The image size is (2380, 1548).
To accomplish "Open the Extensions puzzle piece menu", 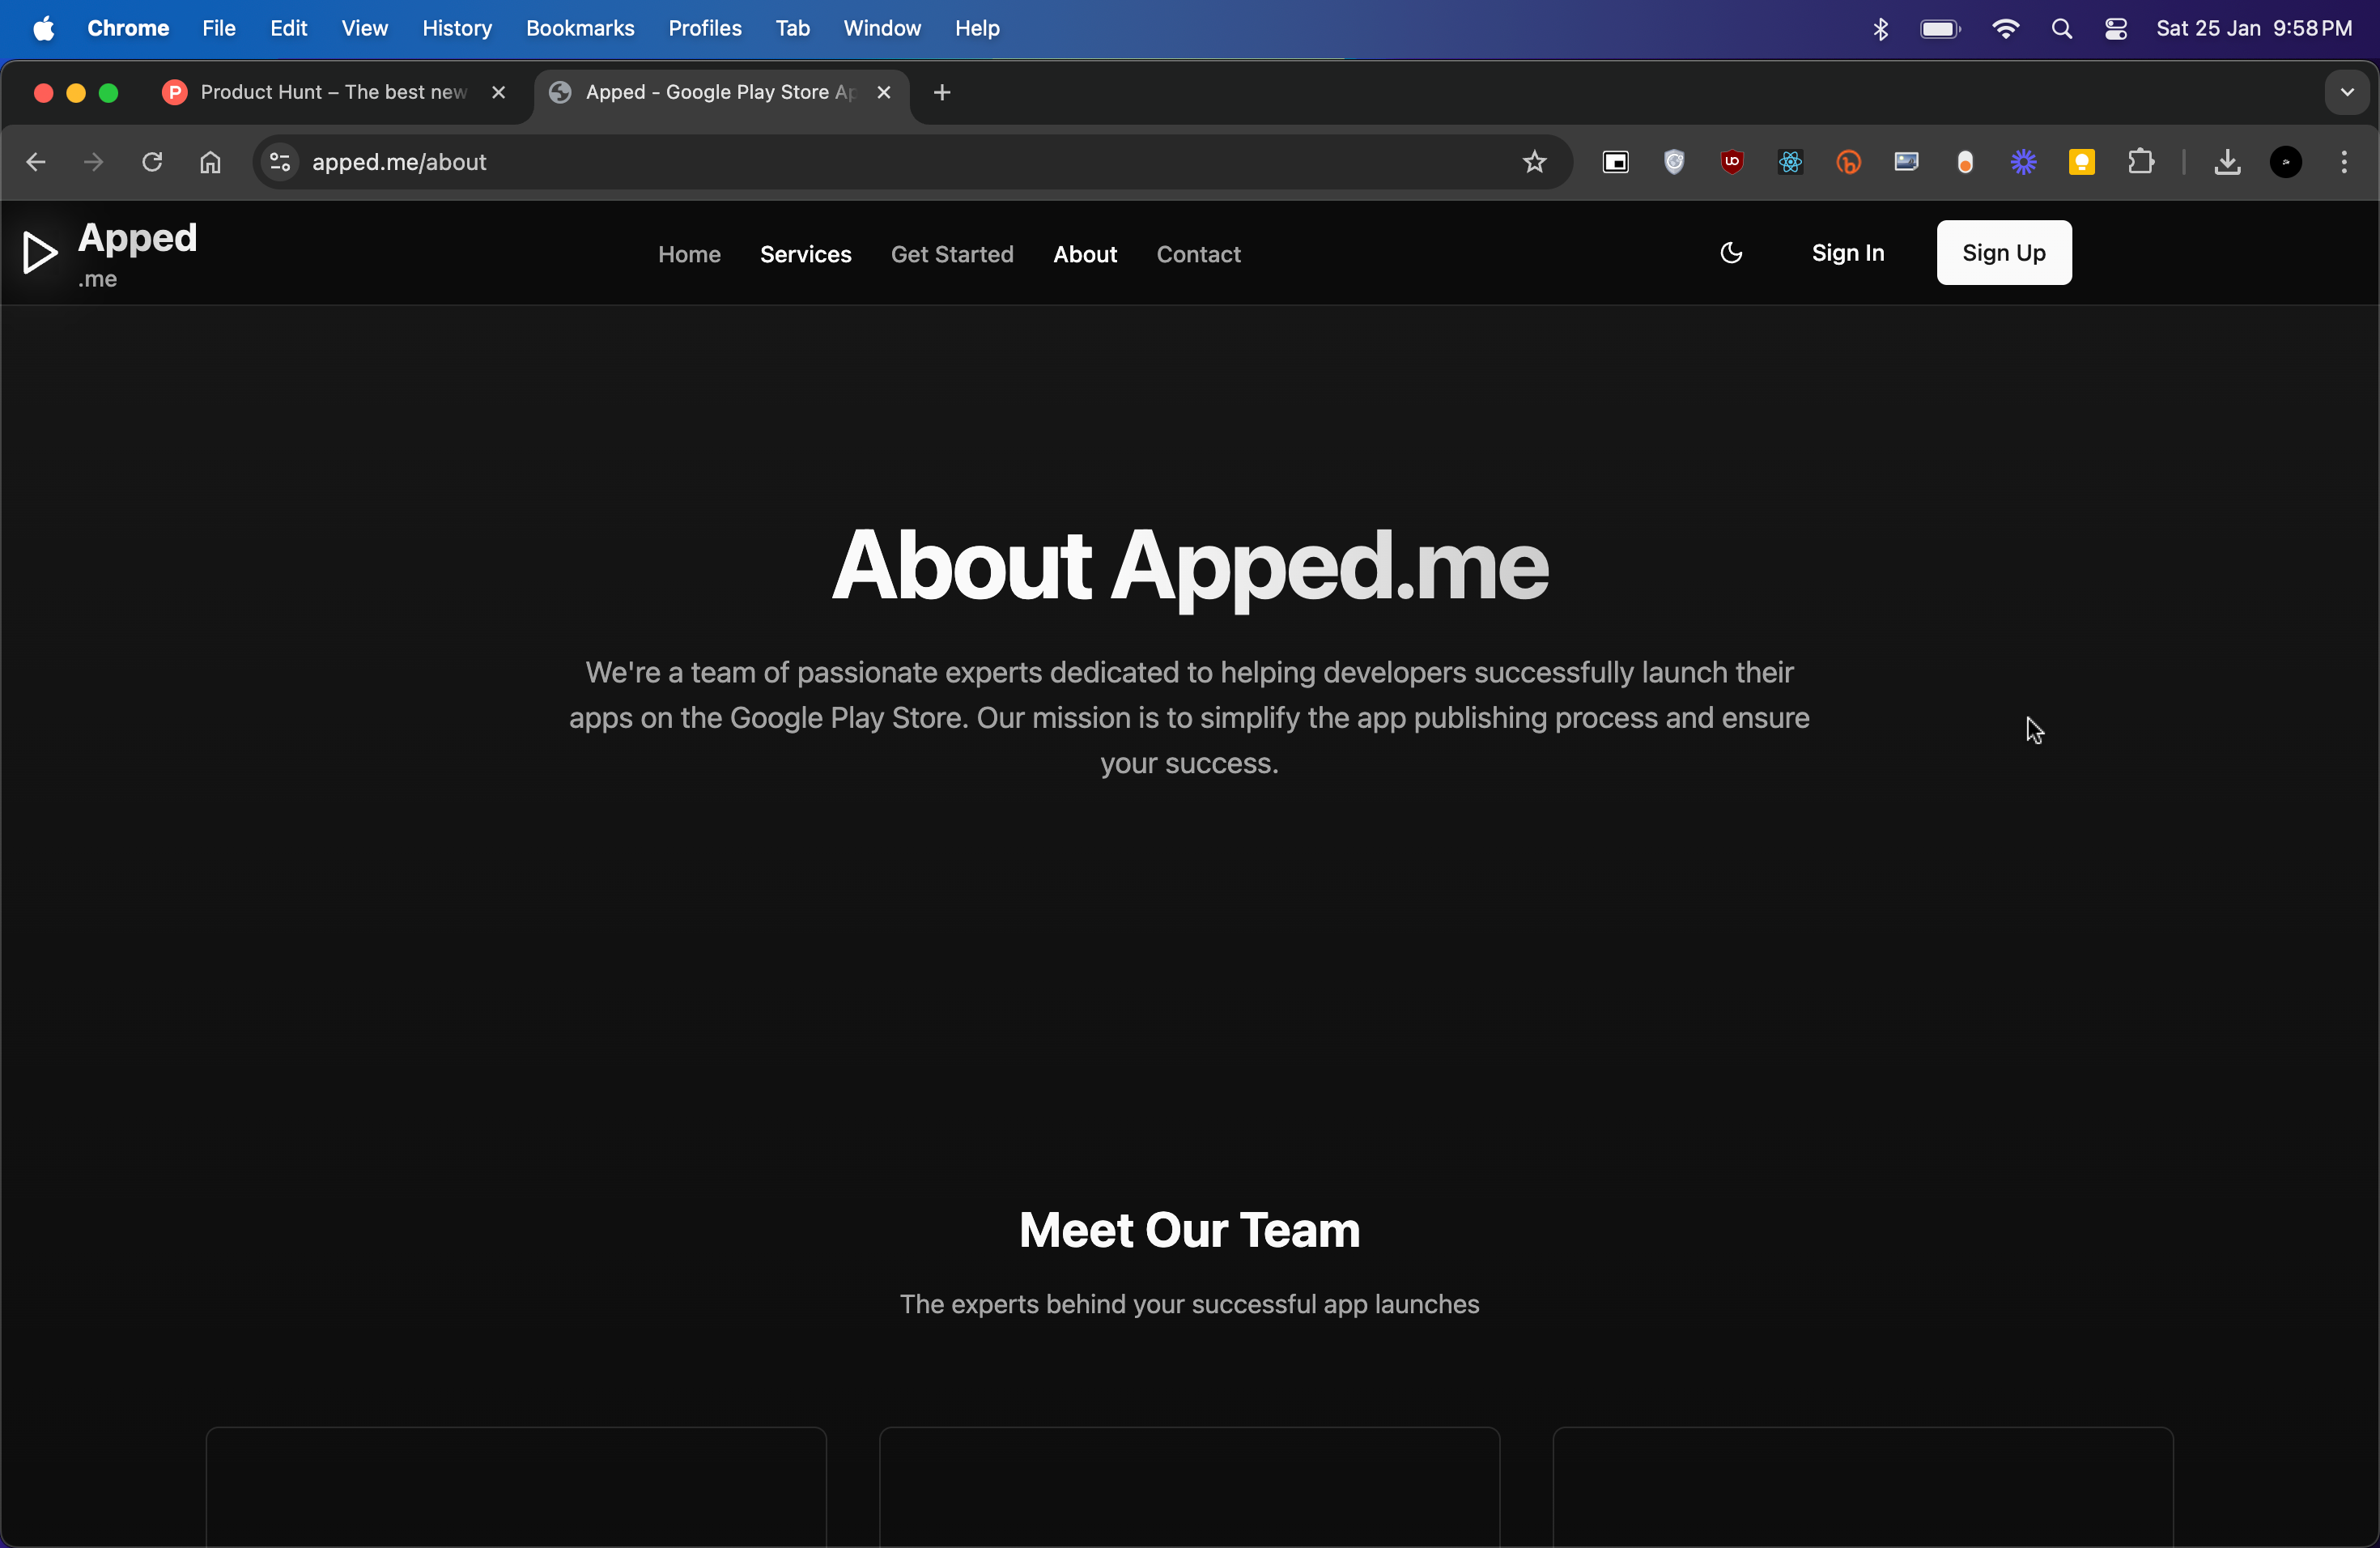I will click(x=2140, y=162).
